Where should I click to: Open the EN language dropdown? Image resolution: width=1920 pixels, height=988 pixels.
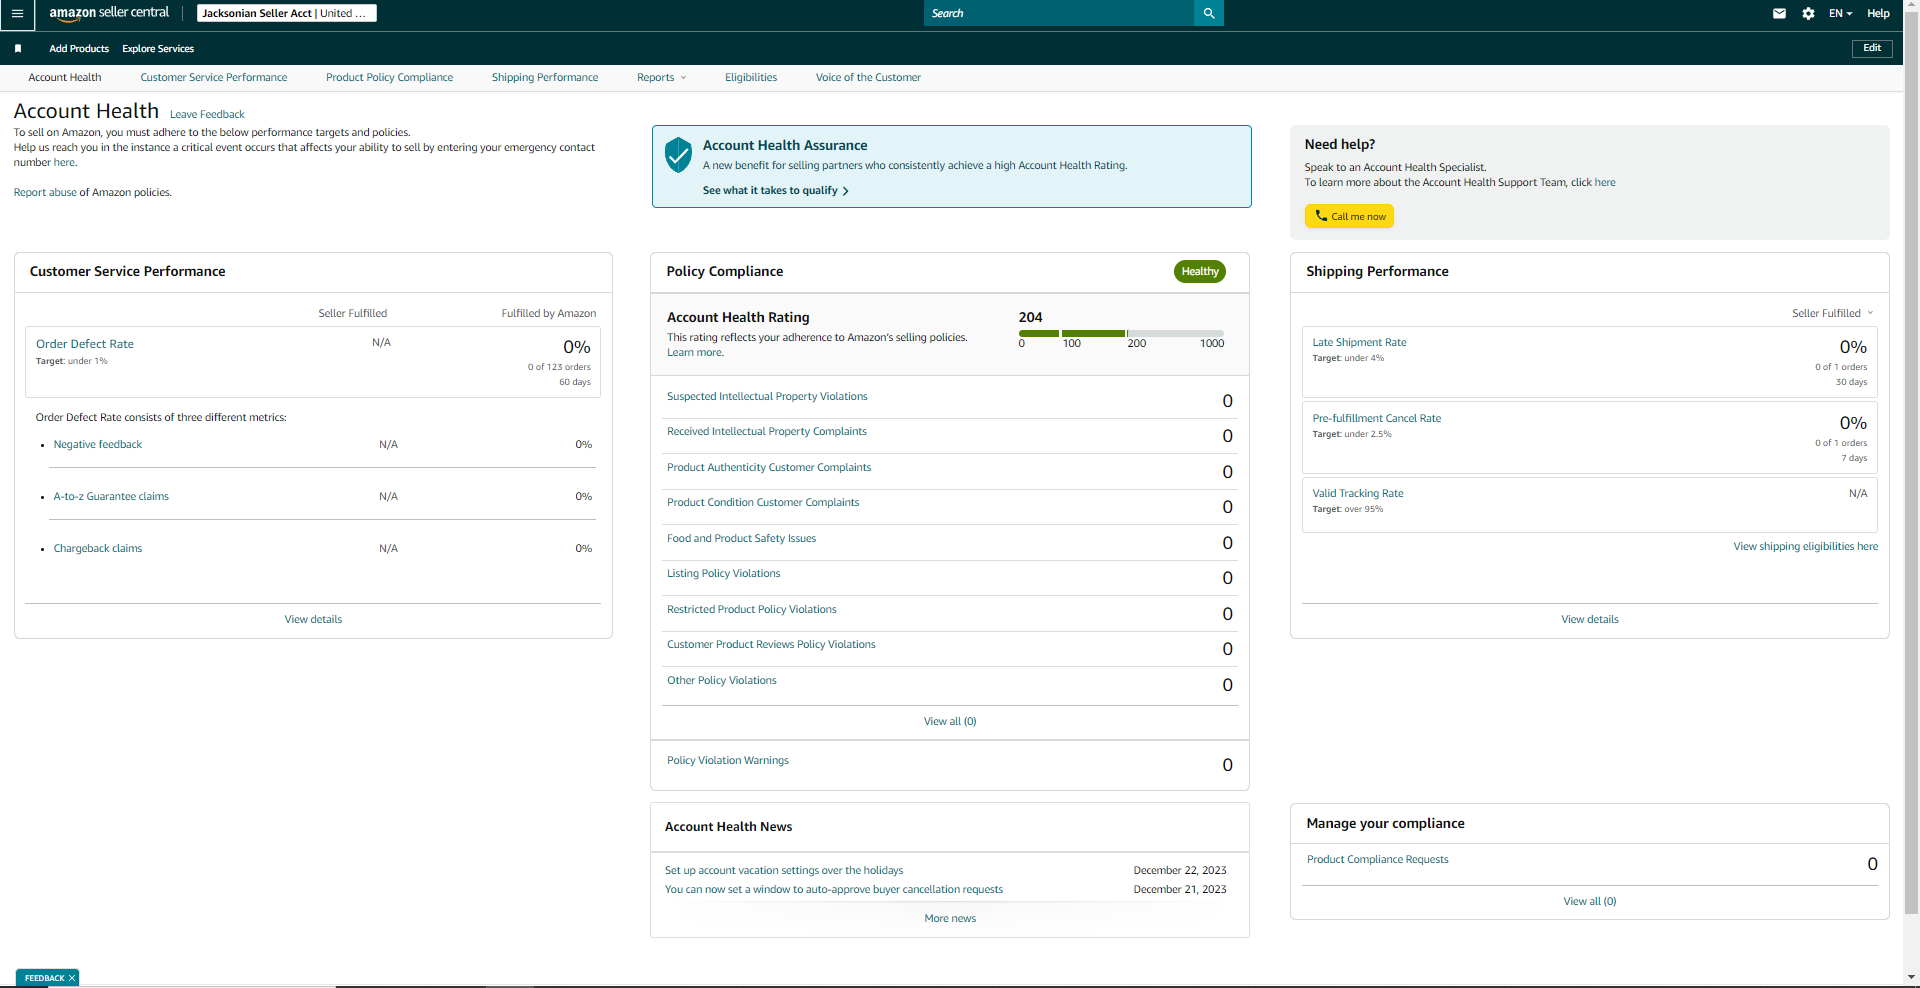tap(1840, 14)
